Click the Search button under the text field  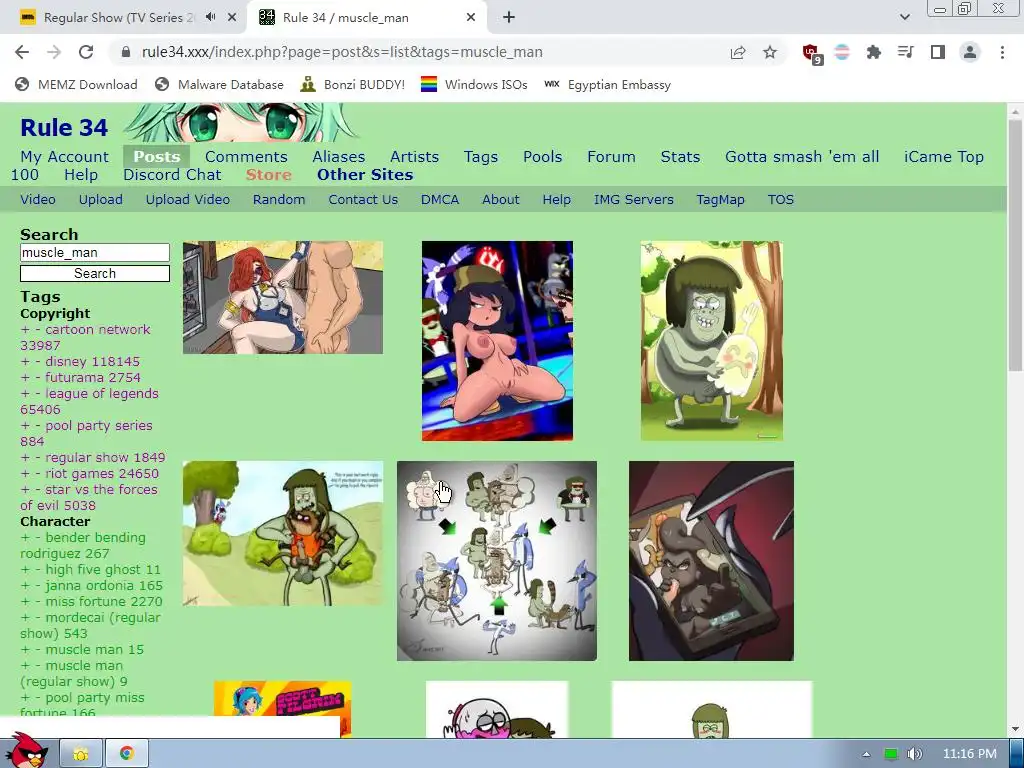95,274
